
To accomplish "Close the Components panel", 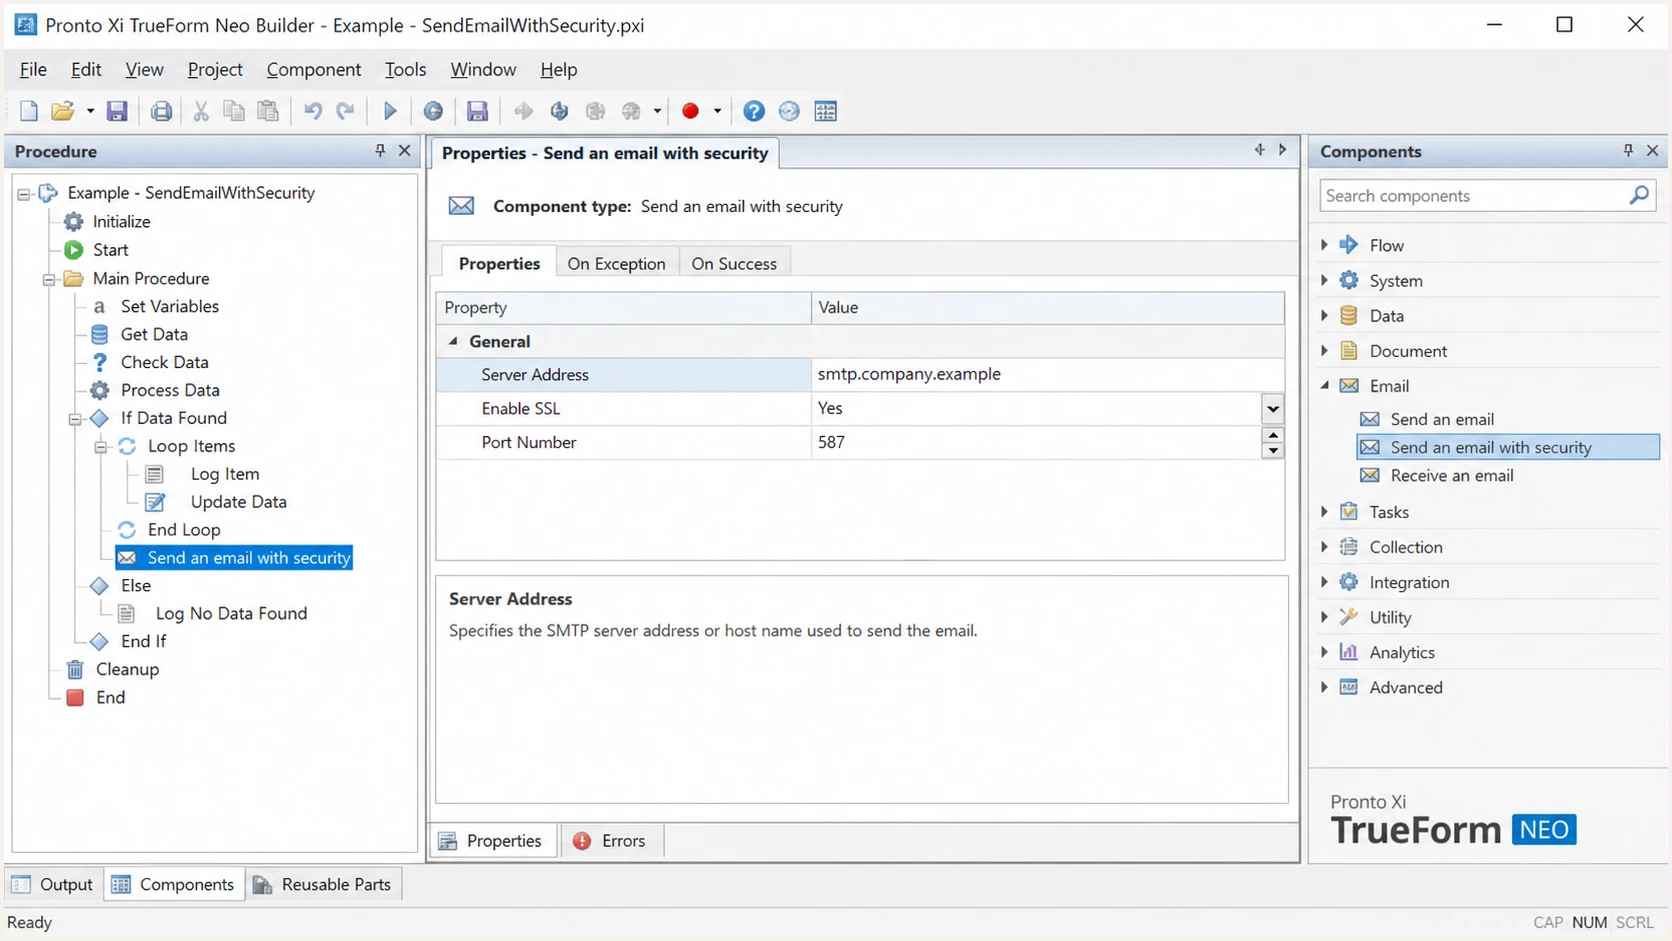I will 1652,150.
